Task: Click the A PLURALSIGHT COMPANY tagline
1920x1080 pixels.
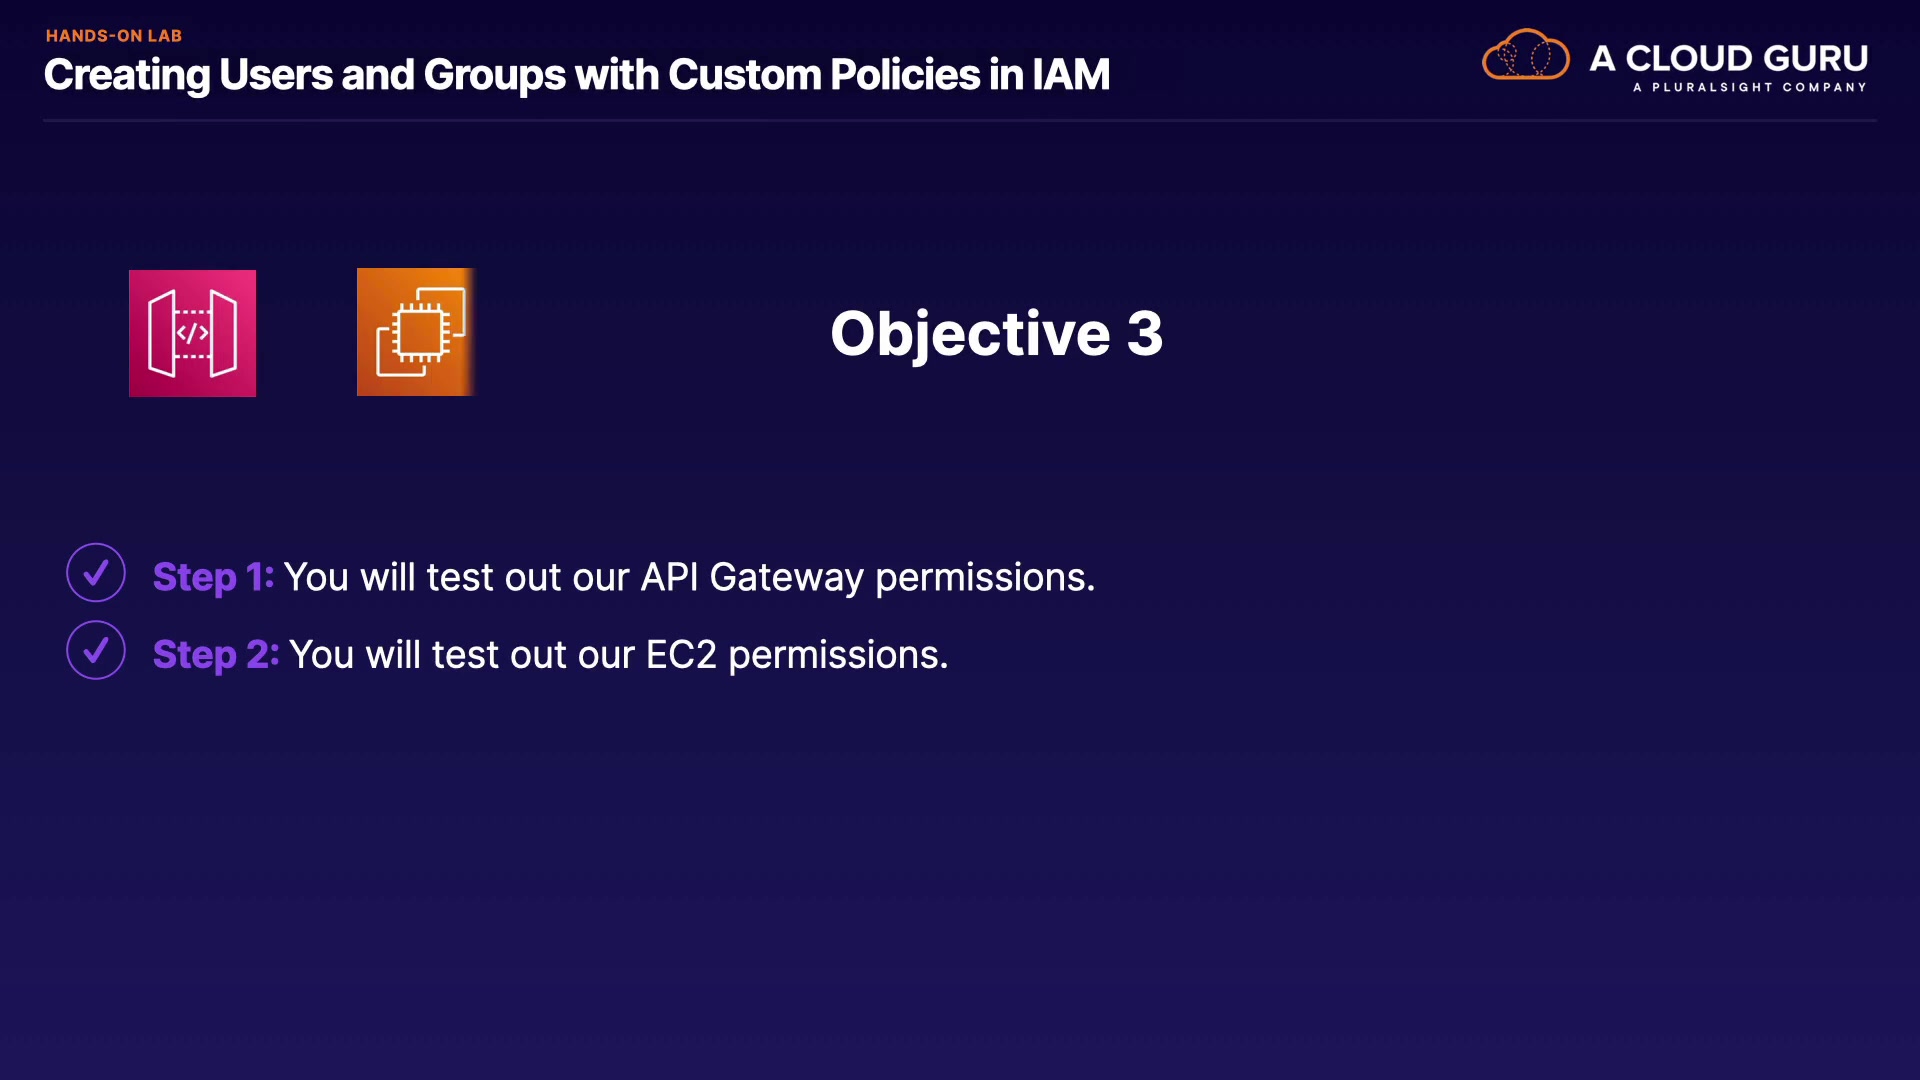Action: point(1749,88)
